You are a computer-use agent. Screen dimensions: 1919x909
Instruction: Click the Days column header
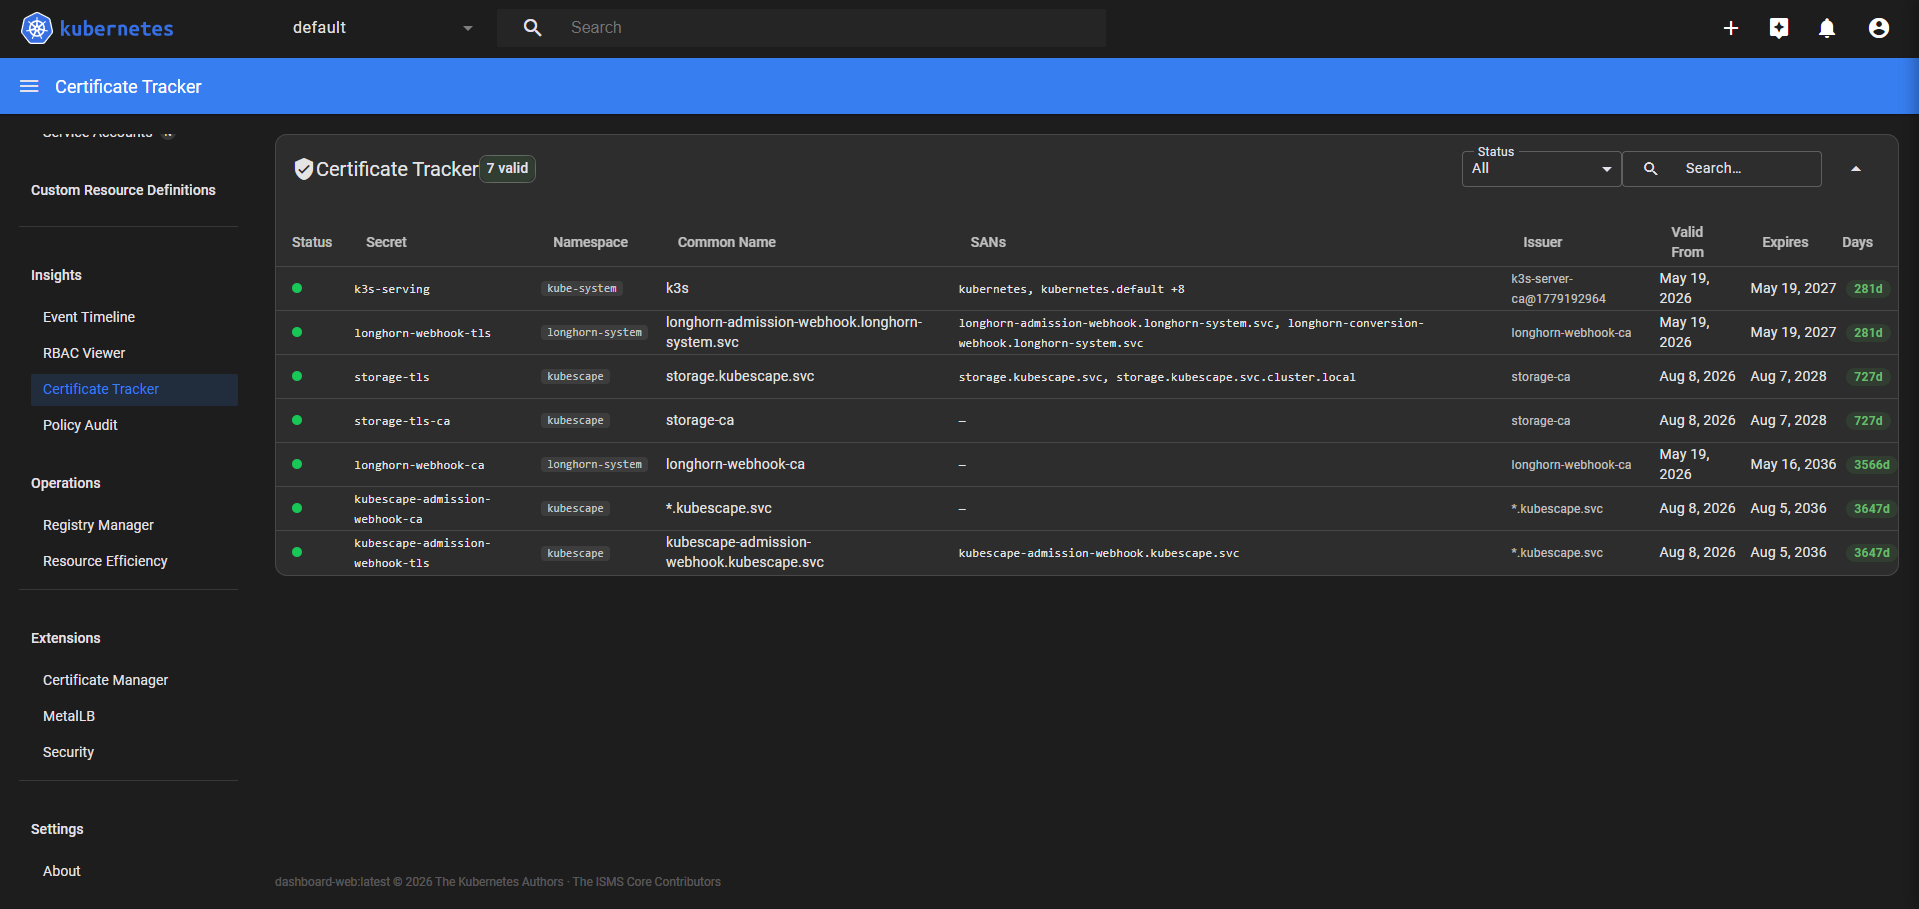tap(1857, 242)
